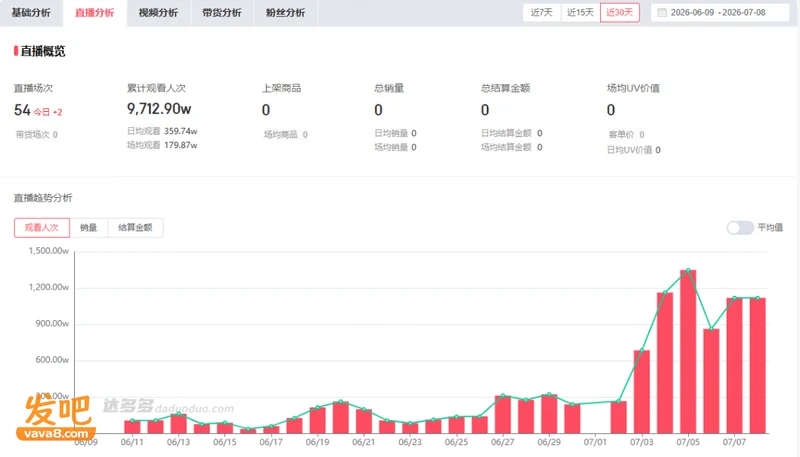This screenshot has height=457, width=800.
Task: Open the date range picker field
Action: (720, 13)
